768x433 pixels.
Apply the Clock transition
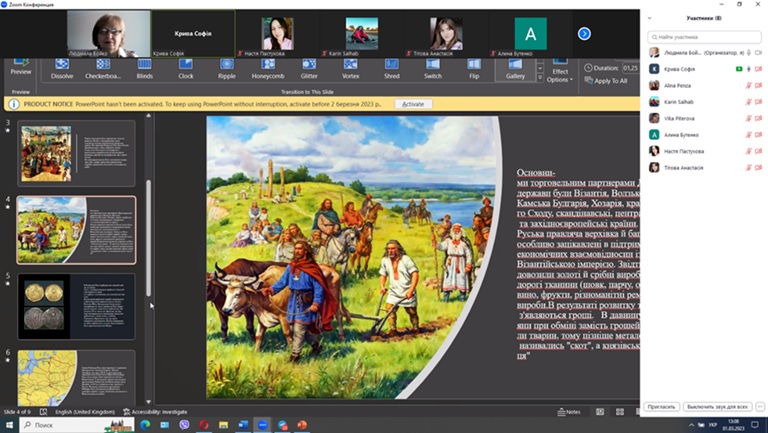[x=186, y=69]
